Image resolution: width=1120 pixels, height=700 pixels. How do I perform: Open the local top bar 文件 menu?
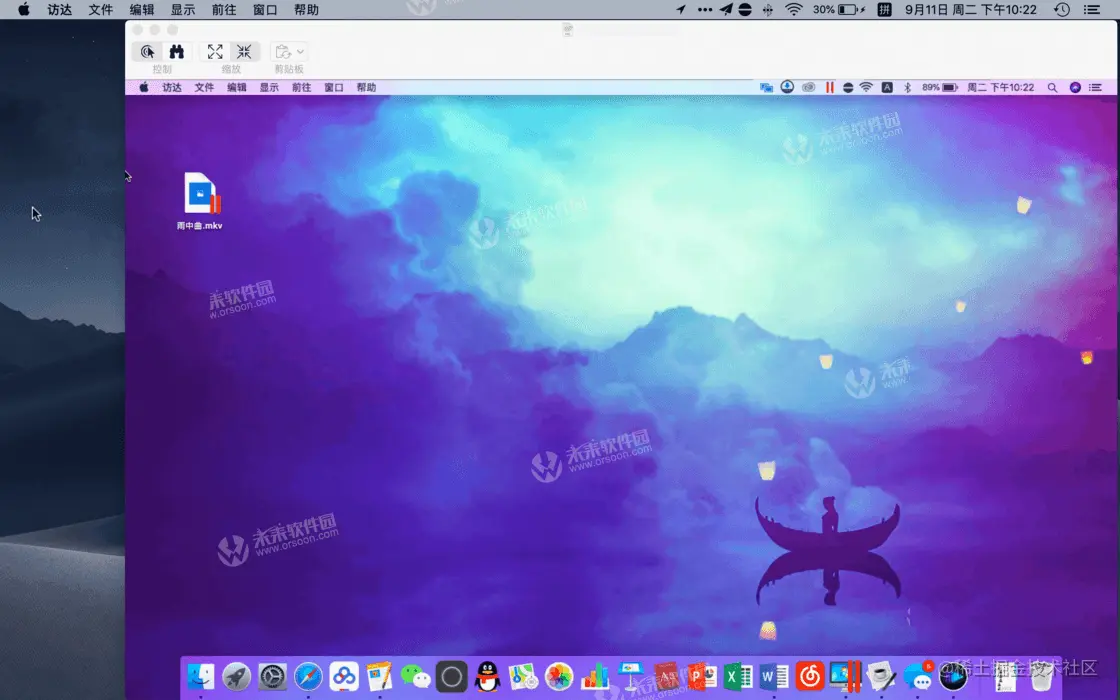point(101,9)
